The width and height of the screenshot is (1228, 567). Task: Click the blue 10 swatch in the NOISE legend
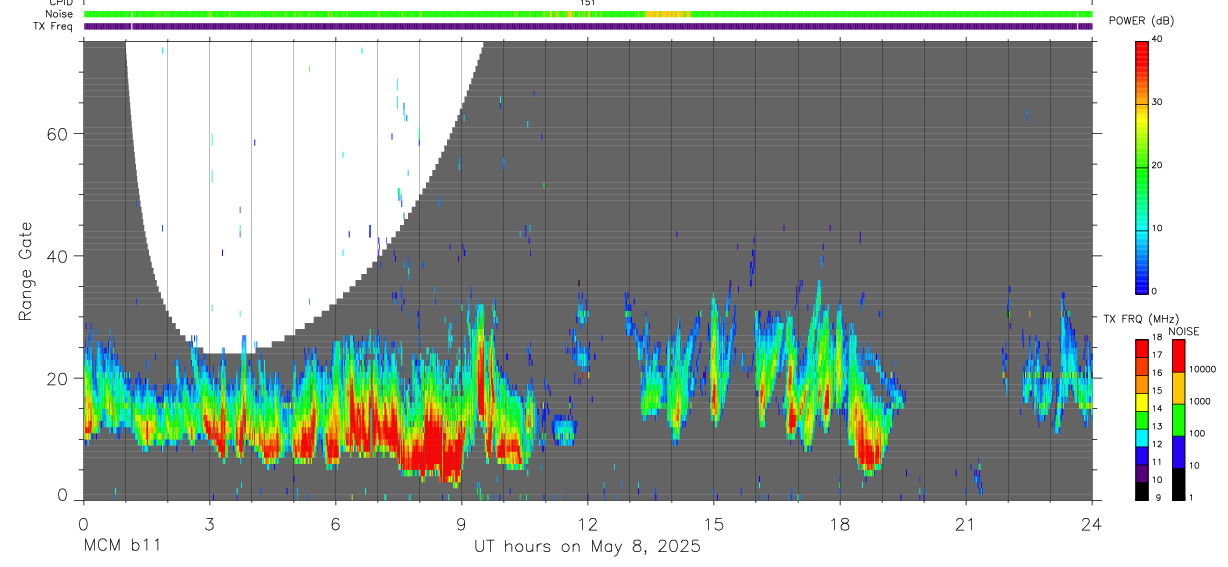point(1178,451)
